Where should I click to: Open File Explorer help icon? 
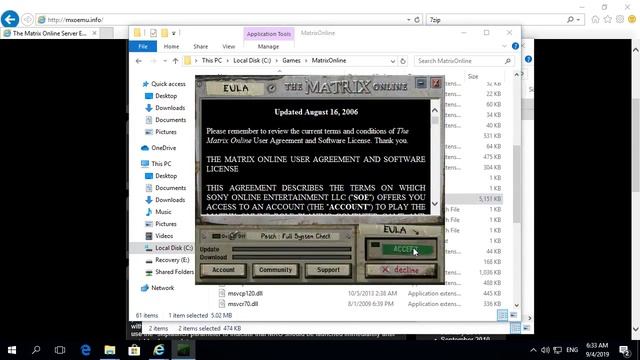point(516,46)
